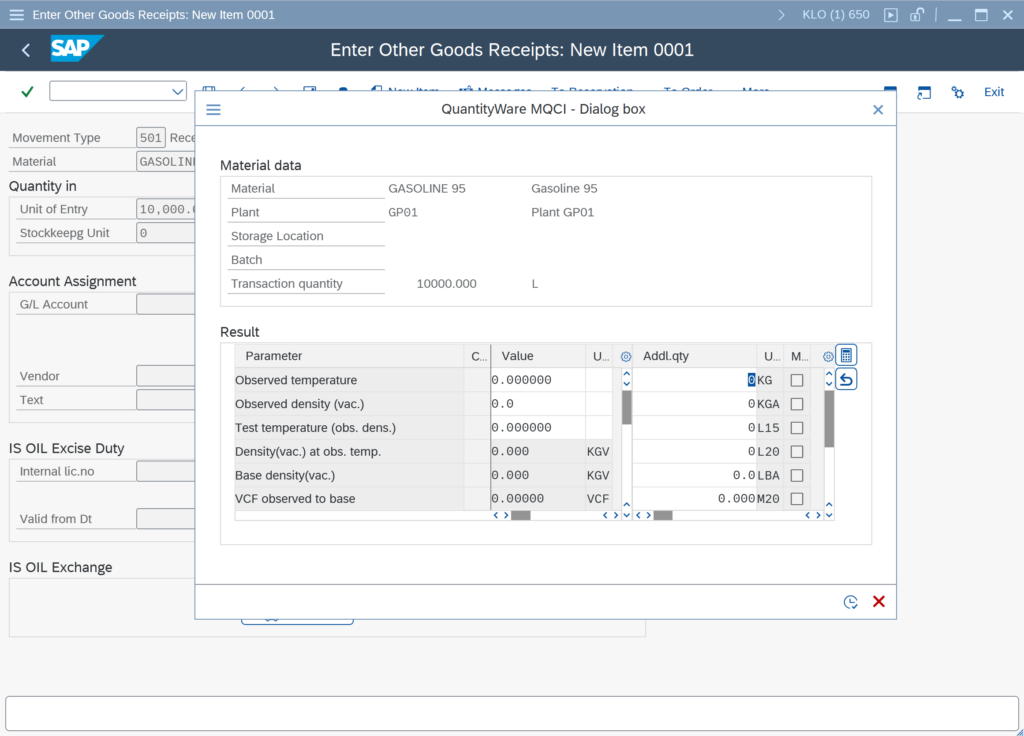Viewport: 1024px width, 736px height.
Task: Open the dialog box hamburger menu
Action: pos(214,109)
